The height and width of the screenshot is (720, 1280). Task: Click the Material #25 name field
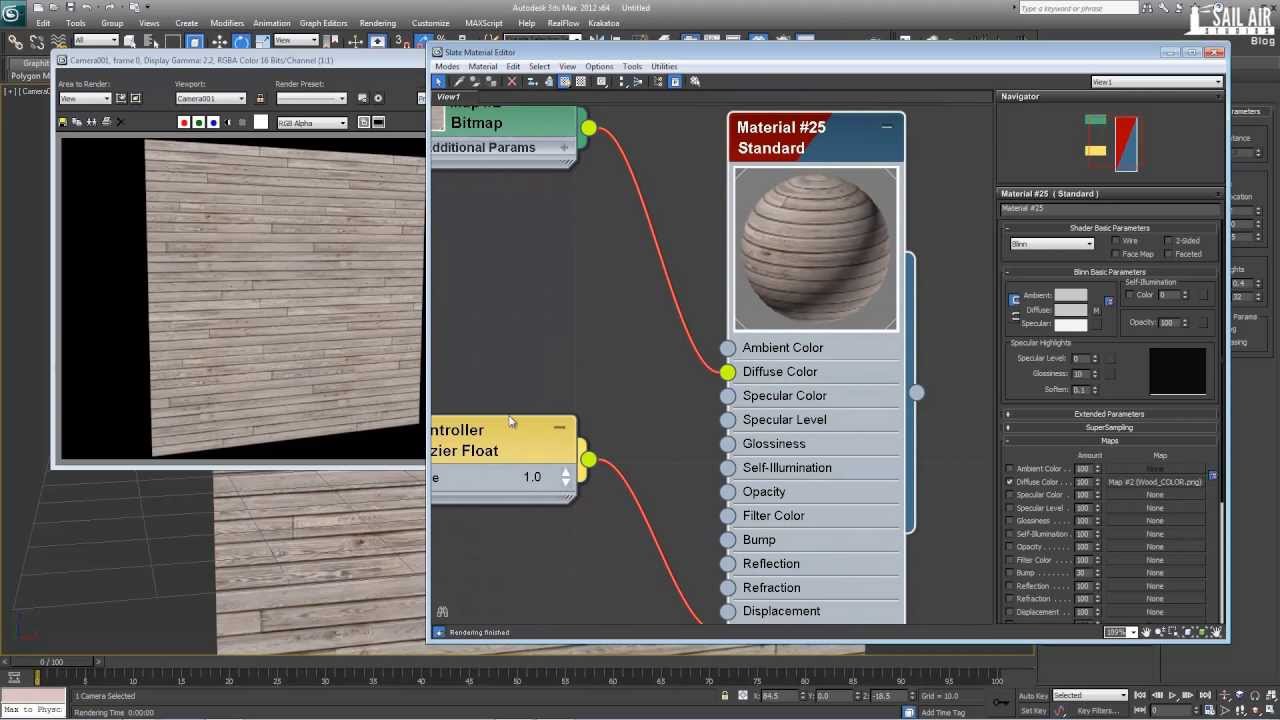1109,209
